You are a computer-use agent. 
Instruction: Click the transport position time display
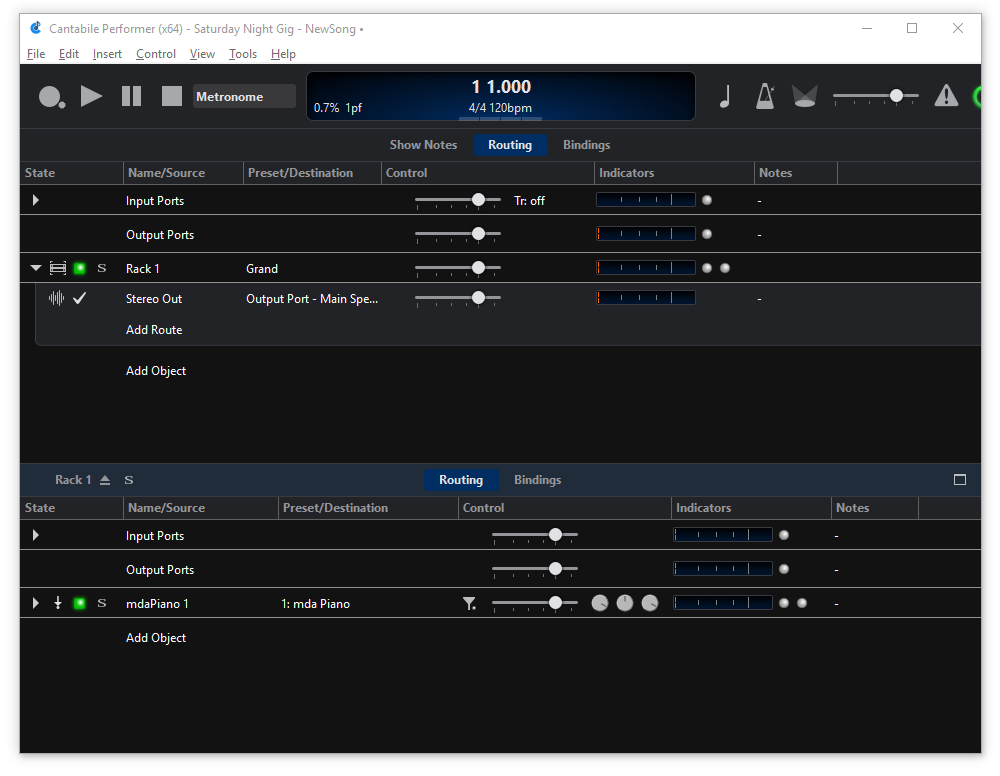click(x=501, y=87)
